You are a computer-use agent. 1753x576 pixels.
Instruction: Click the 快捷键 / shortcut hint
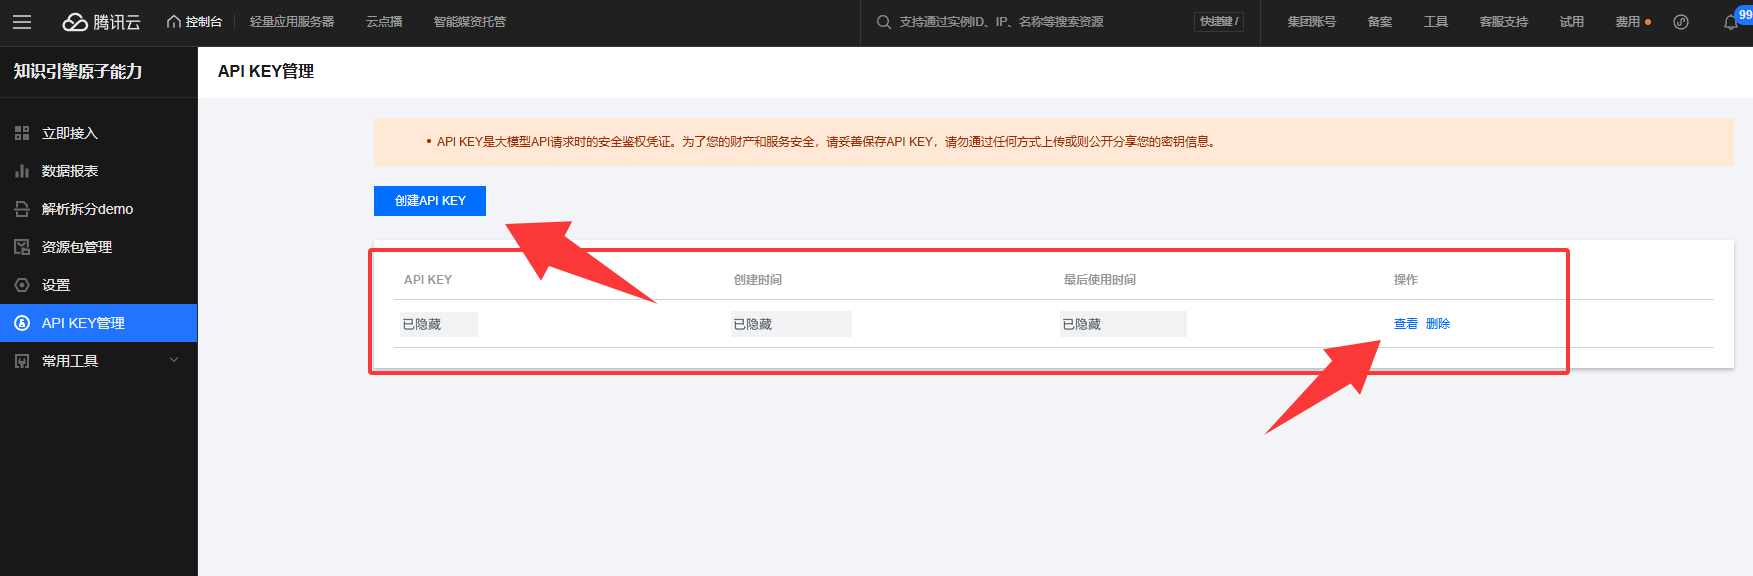point(1219,22)
